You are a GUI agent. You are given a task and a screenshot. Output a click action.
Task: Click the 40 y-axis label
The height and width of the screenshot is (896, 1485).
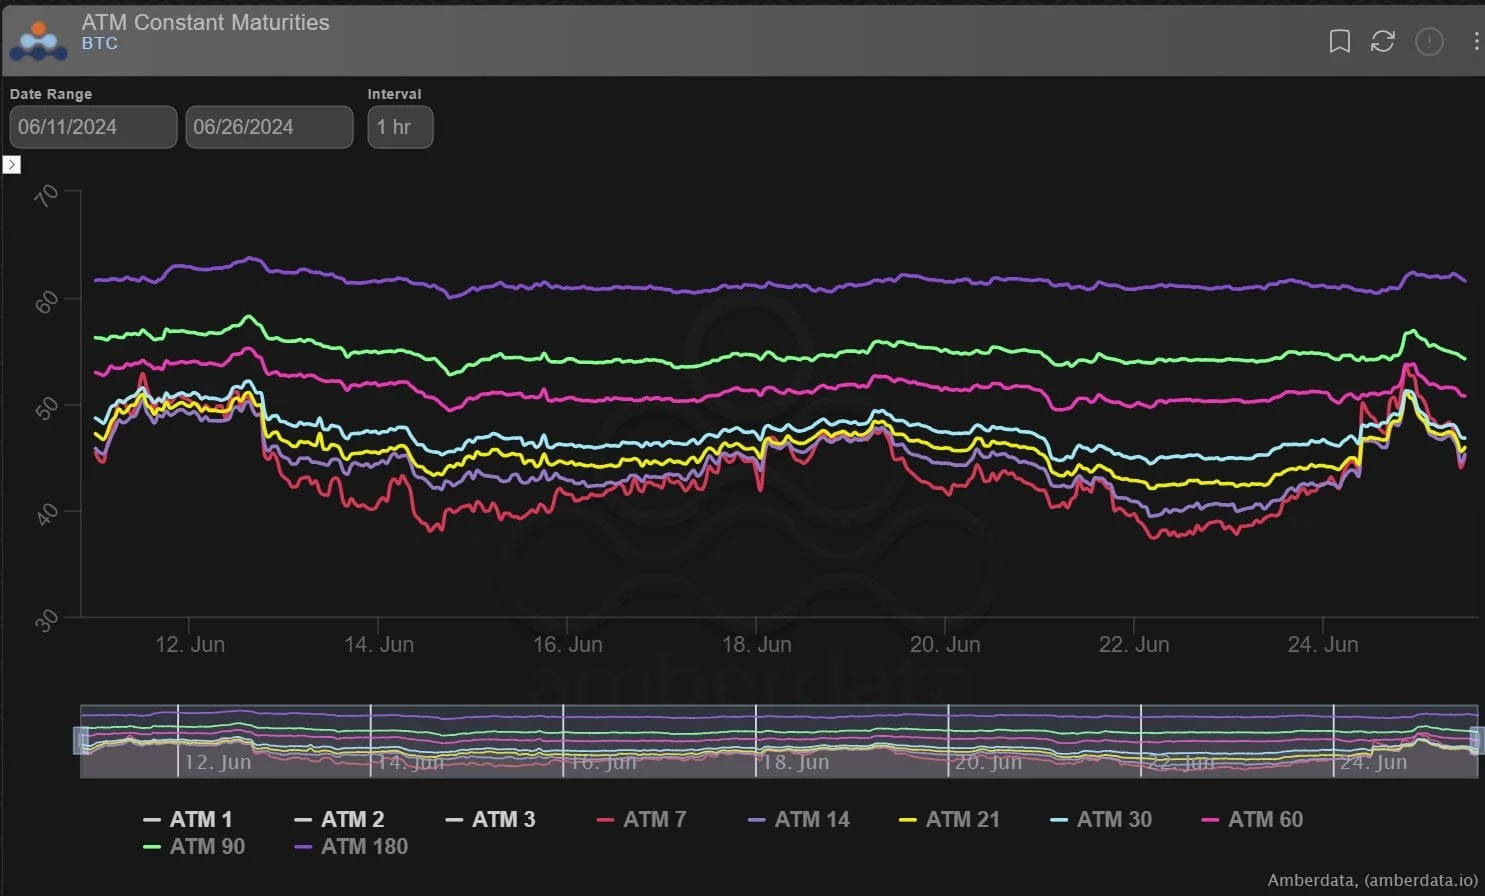[46, 514]
